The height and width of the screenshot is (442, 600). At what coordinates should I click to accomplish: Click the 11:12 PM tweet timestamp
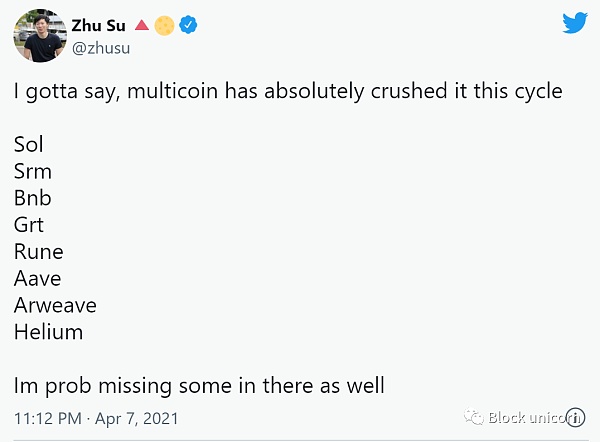50,417
